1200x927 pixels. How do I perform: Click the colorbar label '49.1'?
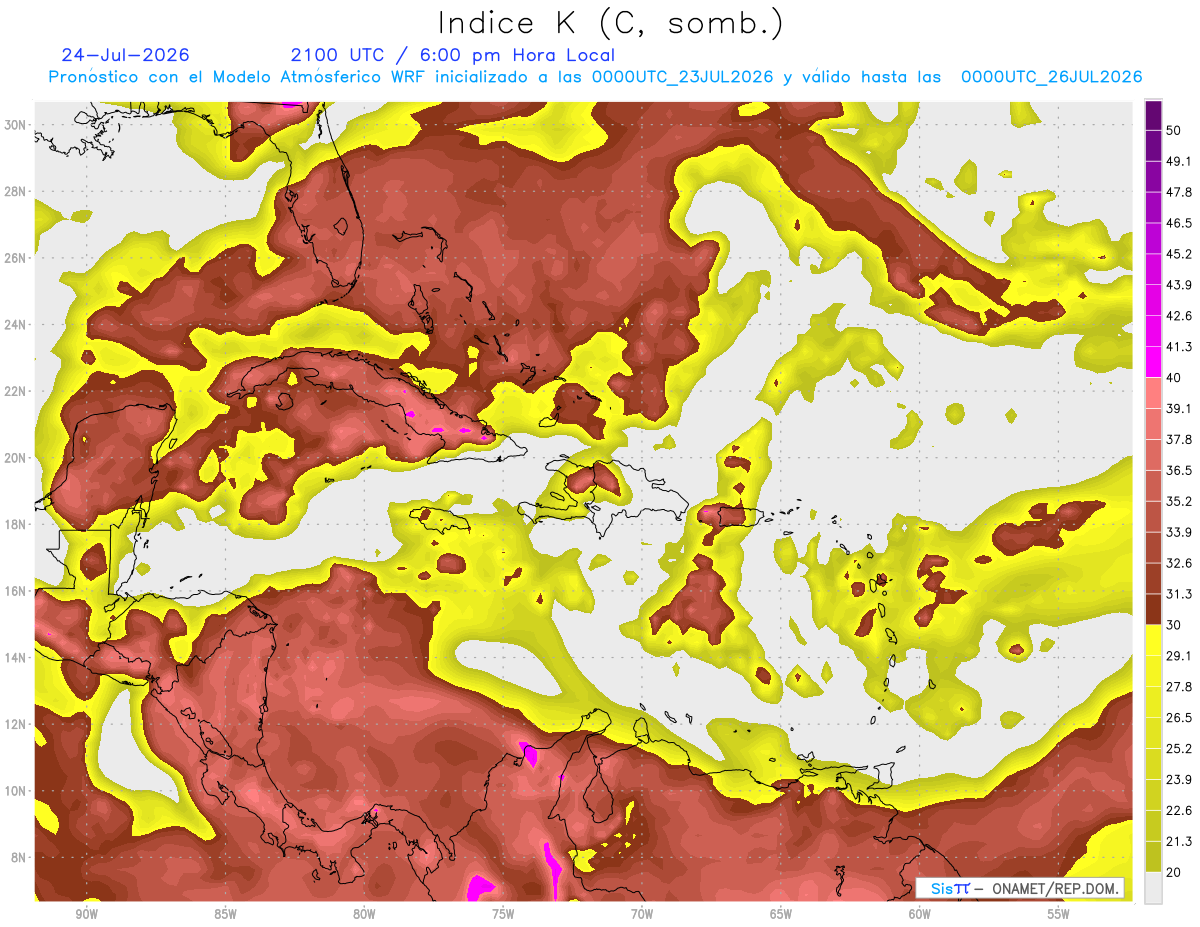tap(1180, 161)
